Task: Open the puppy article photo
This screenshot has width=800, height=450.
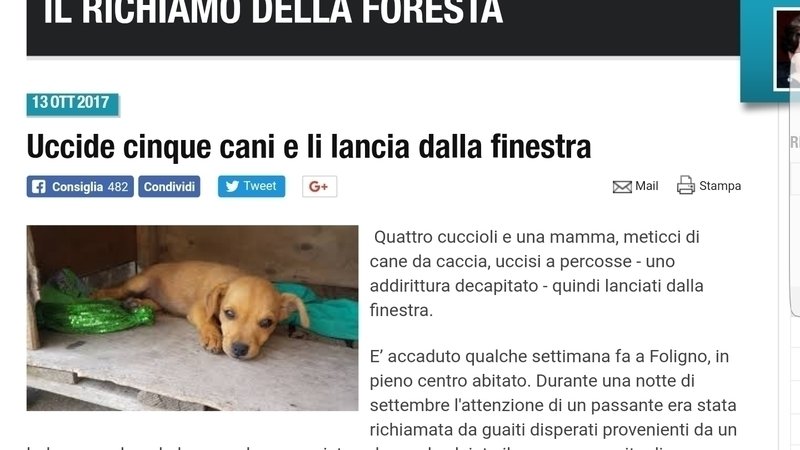Action: (192, 318)
